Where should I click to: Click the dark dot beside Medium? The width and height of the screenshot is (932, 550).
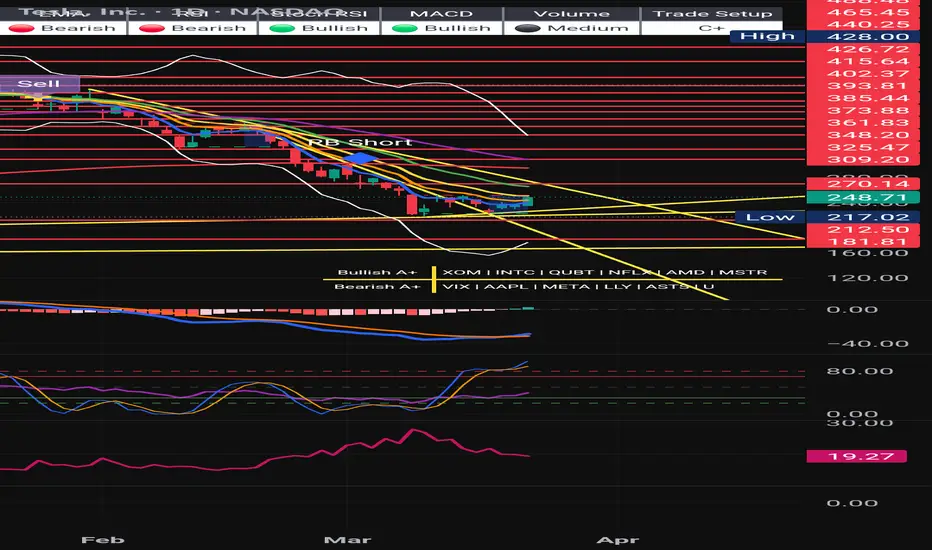(x=528, y=28)
